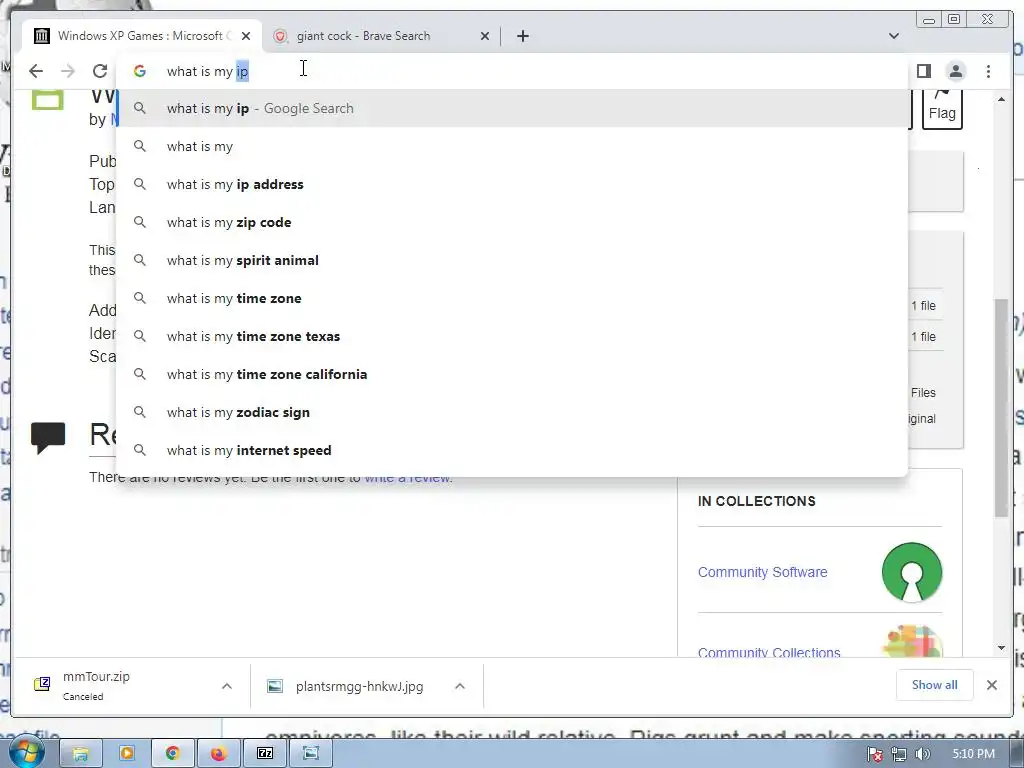The height and width of the screenshot is (768, 1024).
Task: Pick suggestion what is my spirit animal
Action: (x=512, y=260)
